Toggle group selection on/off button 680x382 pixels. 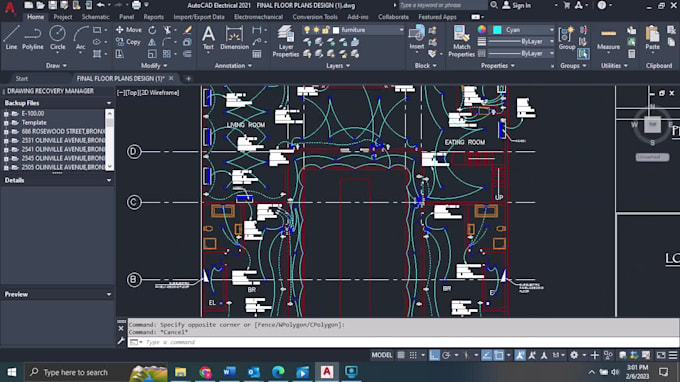583,54
